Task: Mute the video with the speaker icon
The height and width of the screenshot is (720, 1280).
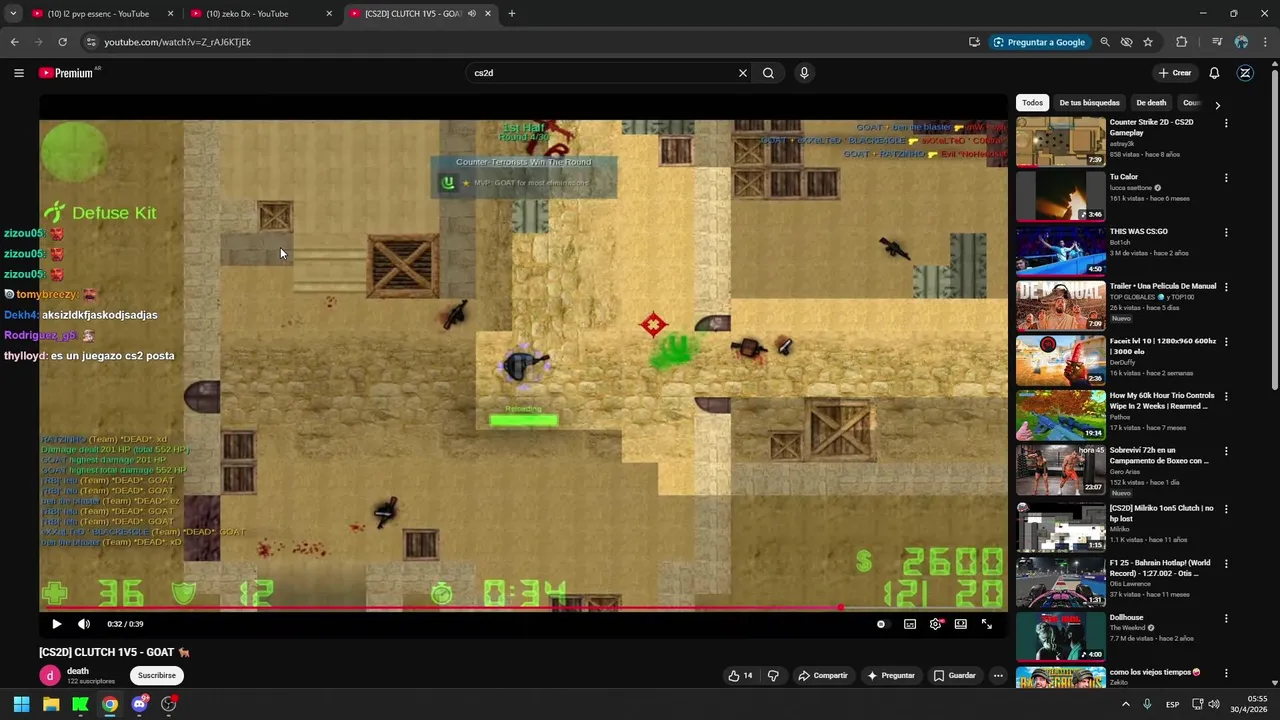Action: [84, 624]
